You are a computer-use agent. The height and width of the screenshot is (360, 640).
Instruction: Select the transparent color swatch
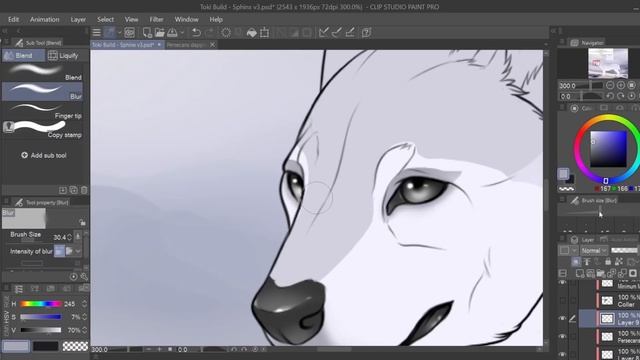[x=75, y=347]
